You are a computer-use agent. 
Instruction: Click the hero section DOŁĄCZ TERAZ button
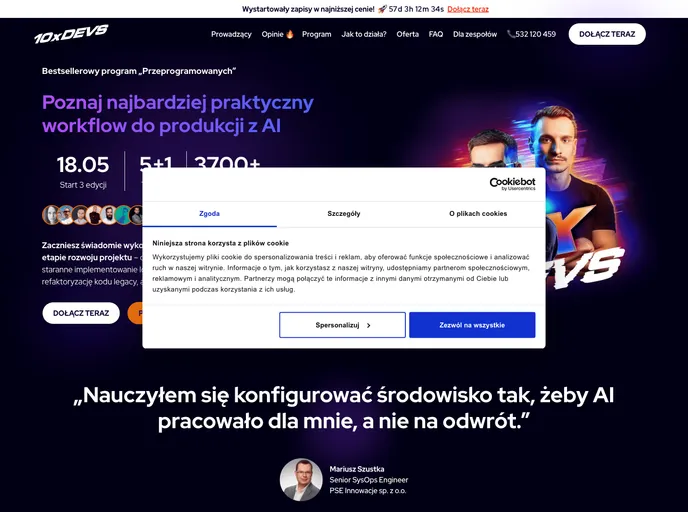(x=81, y=313)
